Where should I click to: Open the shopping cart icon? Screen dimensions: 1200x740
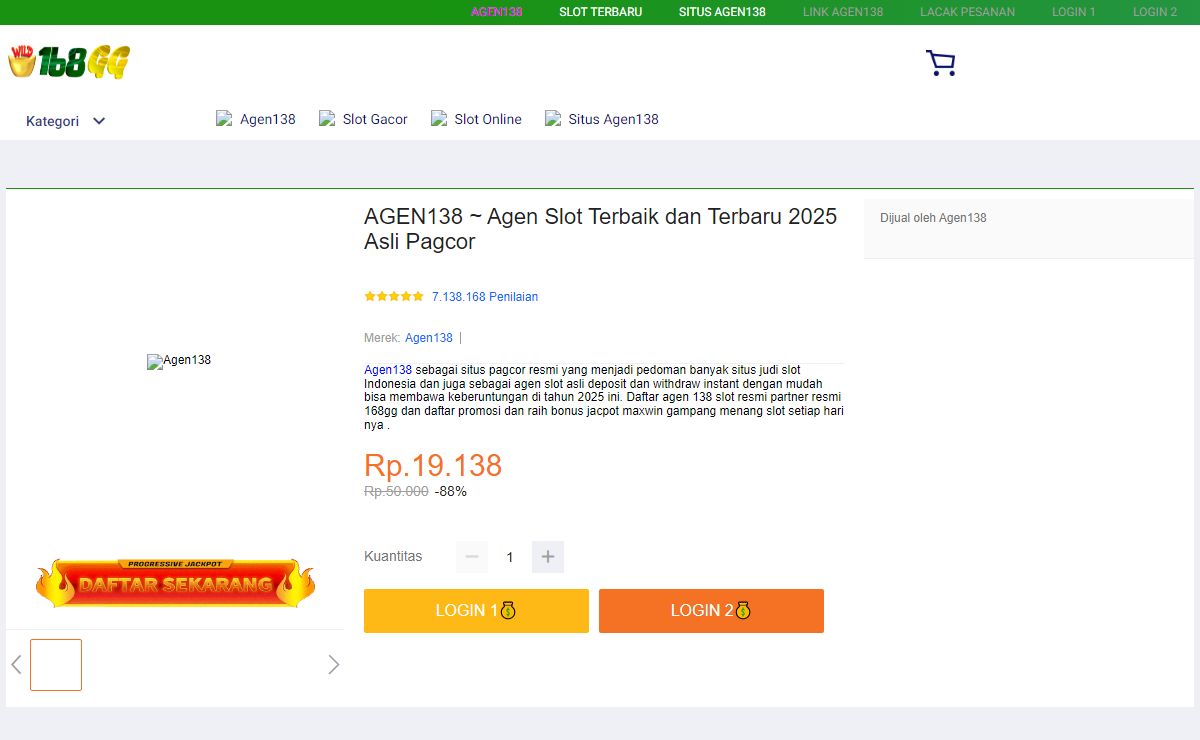941,63
